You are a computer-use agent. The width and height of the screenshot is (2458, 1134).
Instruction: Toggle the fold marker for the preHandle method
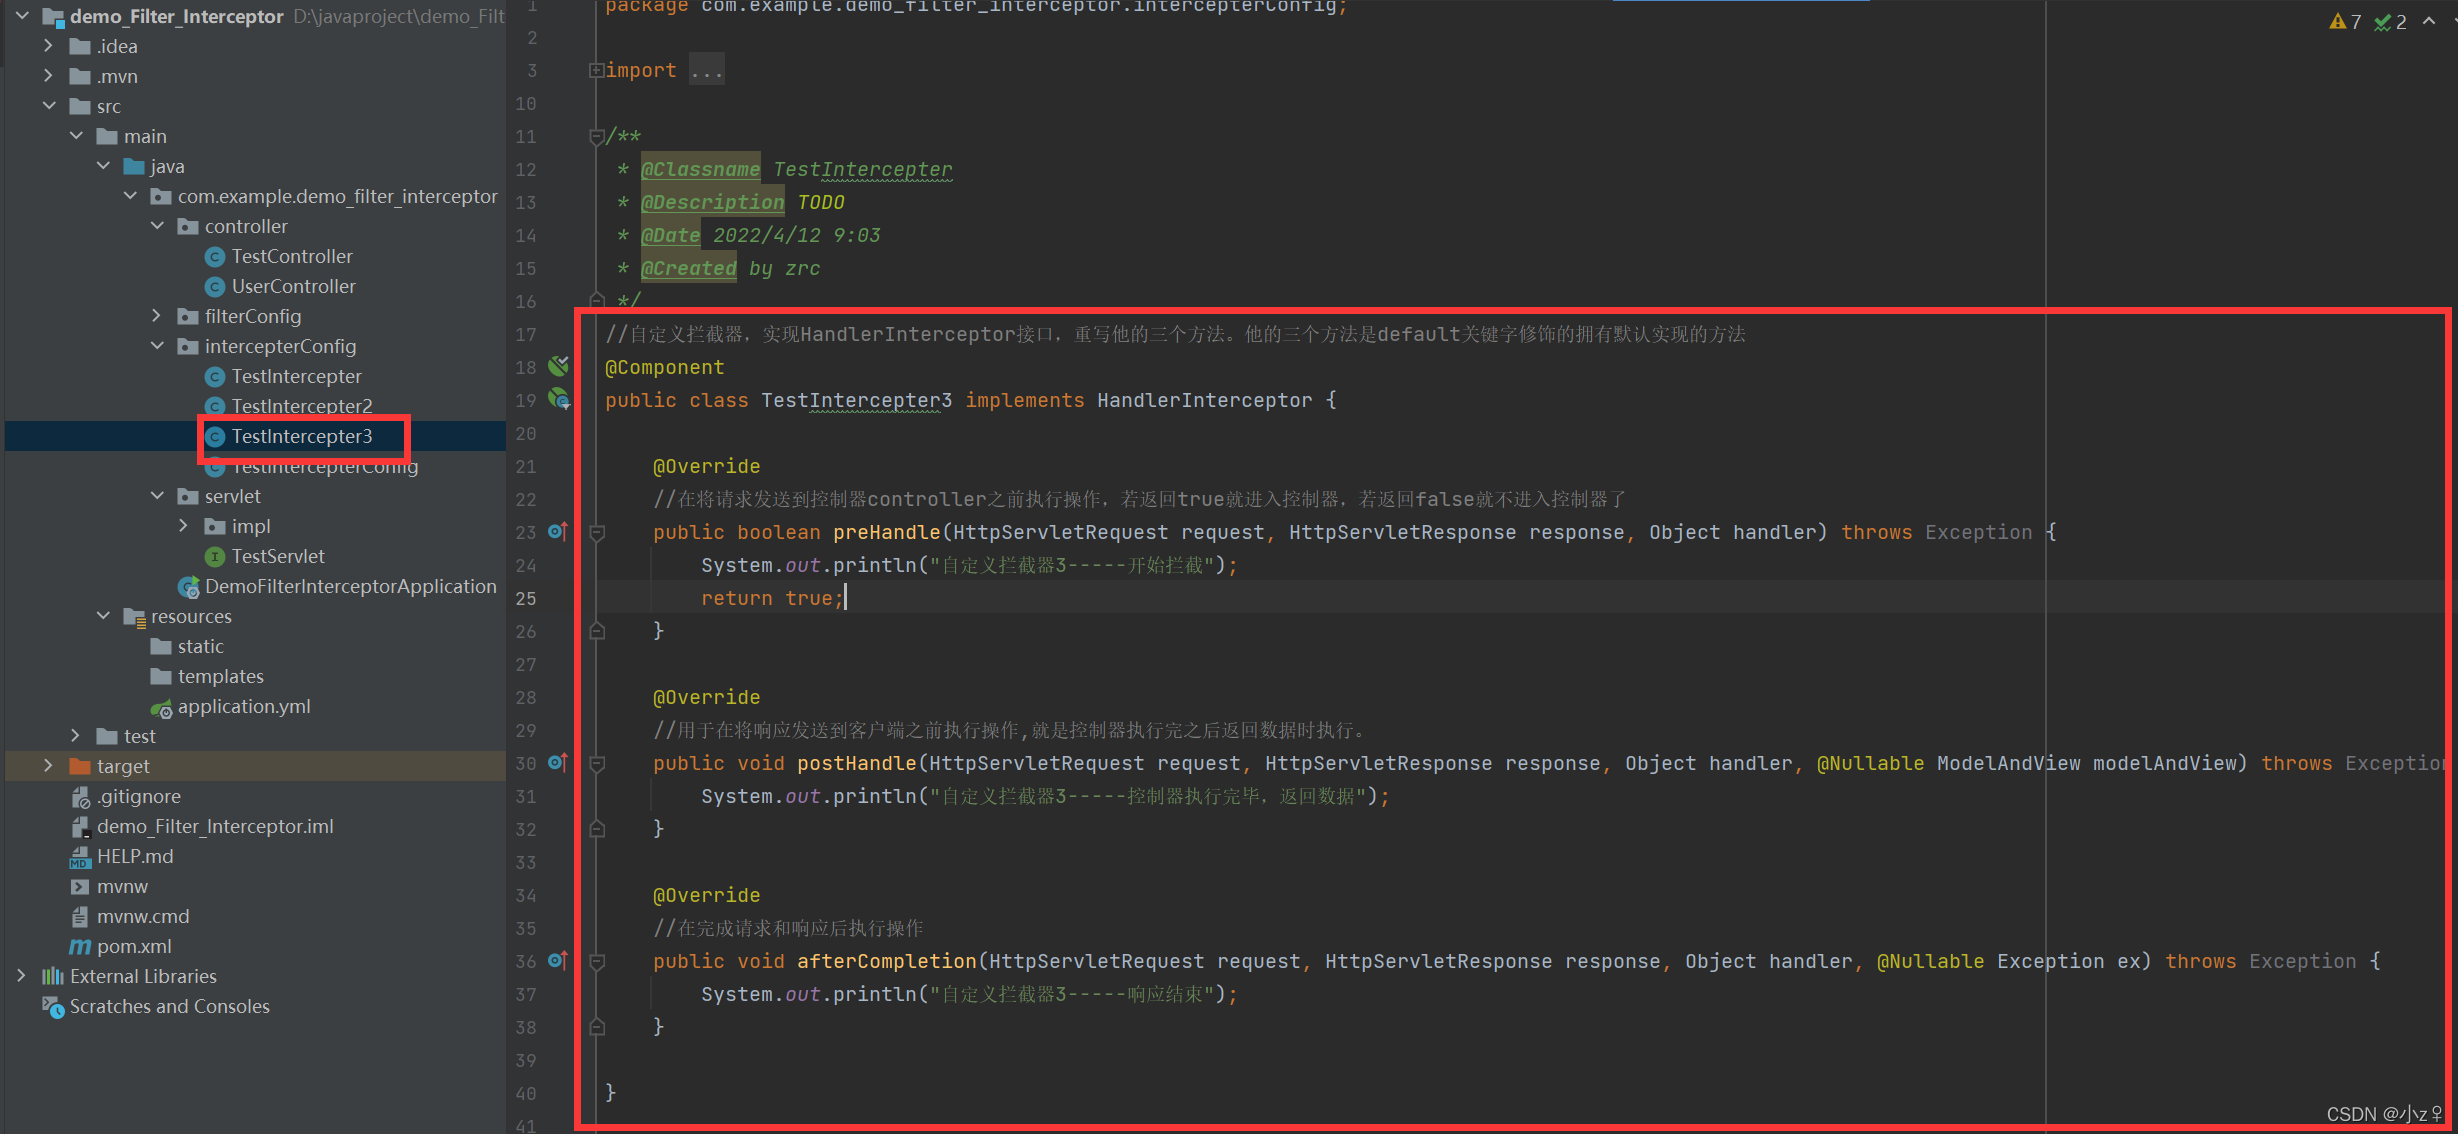597,533
